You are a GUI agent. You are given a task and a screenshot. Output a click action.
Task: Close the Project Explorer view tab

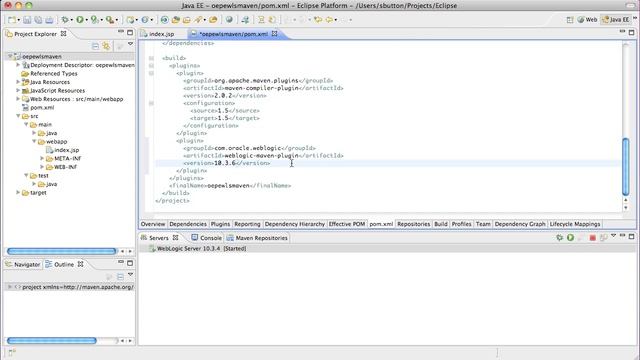pyautogui.click(x=64, y=34)
